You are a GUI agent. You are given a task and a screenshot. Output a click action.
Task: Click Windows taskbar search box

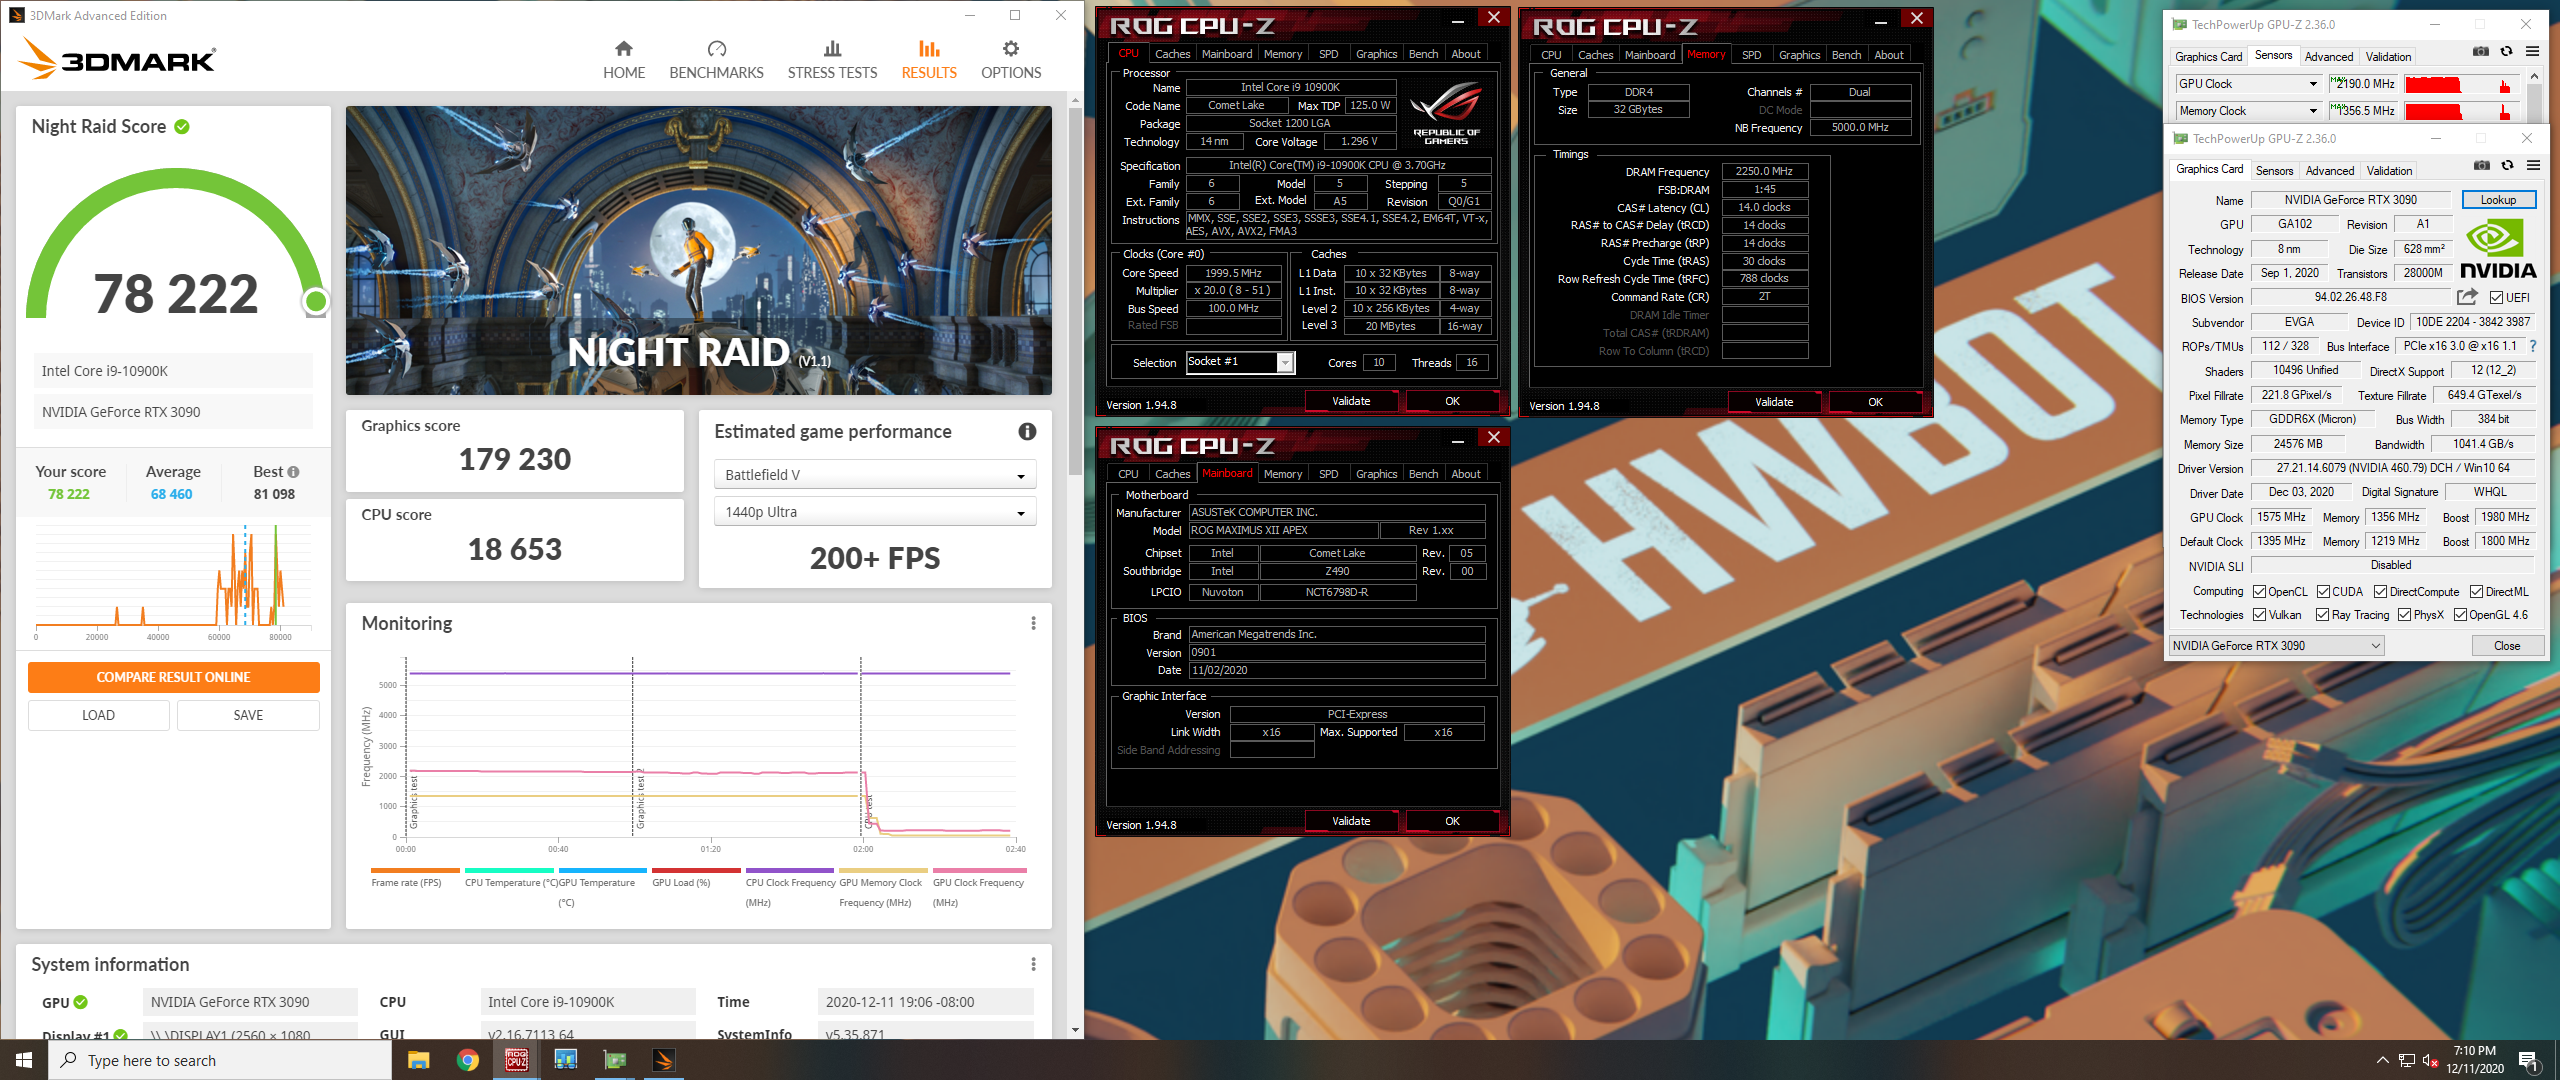pyautogui.click(x=220, y=1060)
